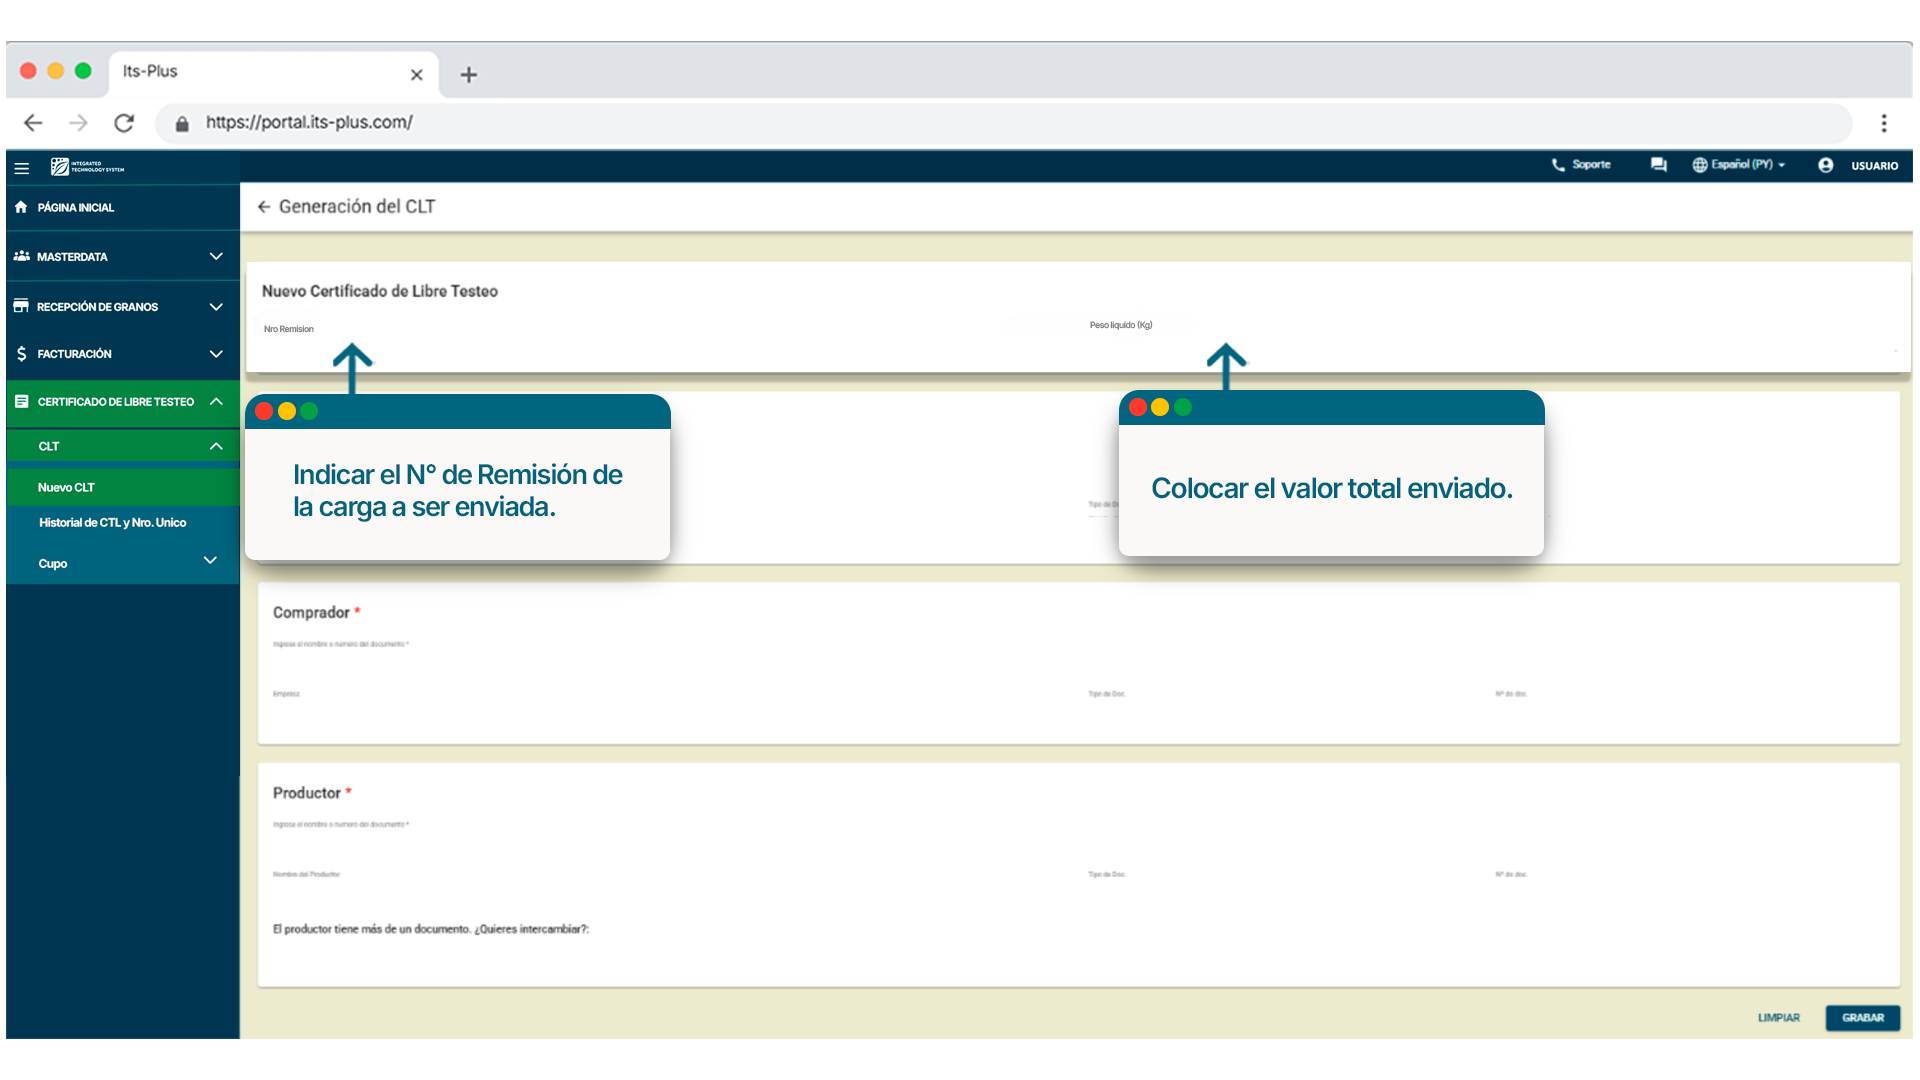Open Historial de CTL y Nro. Unico

point(112,523)
